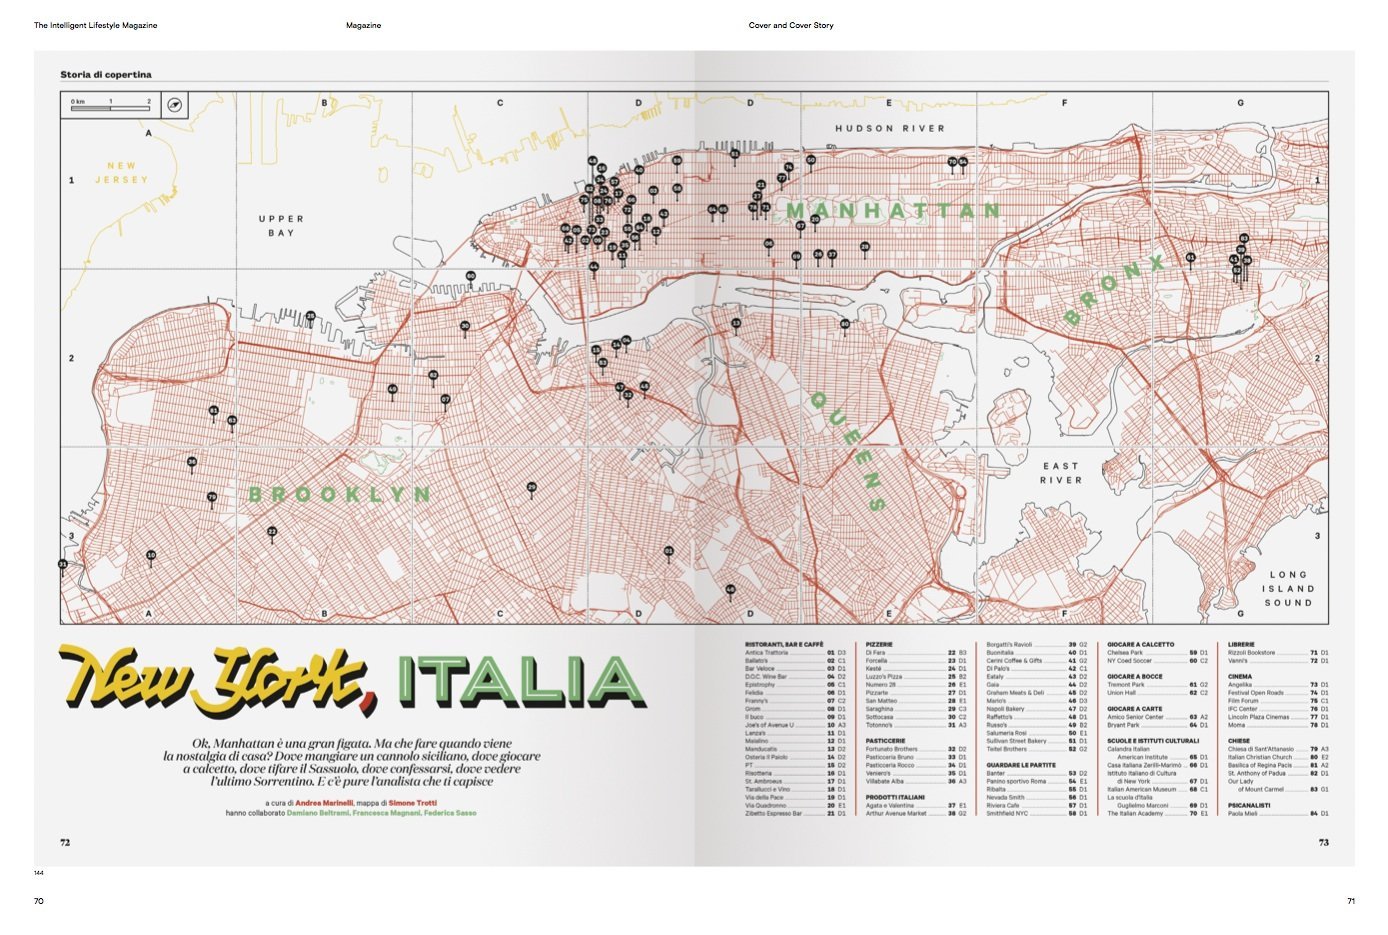1388x935 pixels.
Task: Click the compass icon beside the scale bar
Action: [175, 104]
